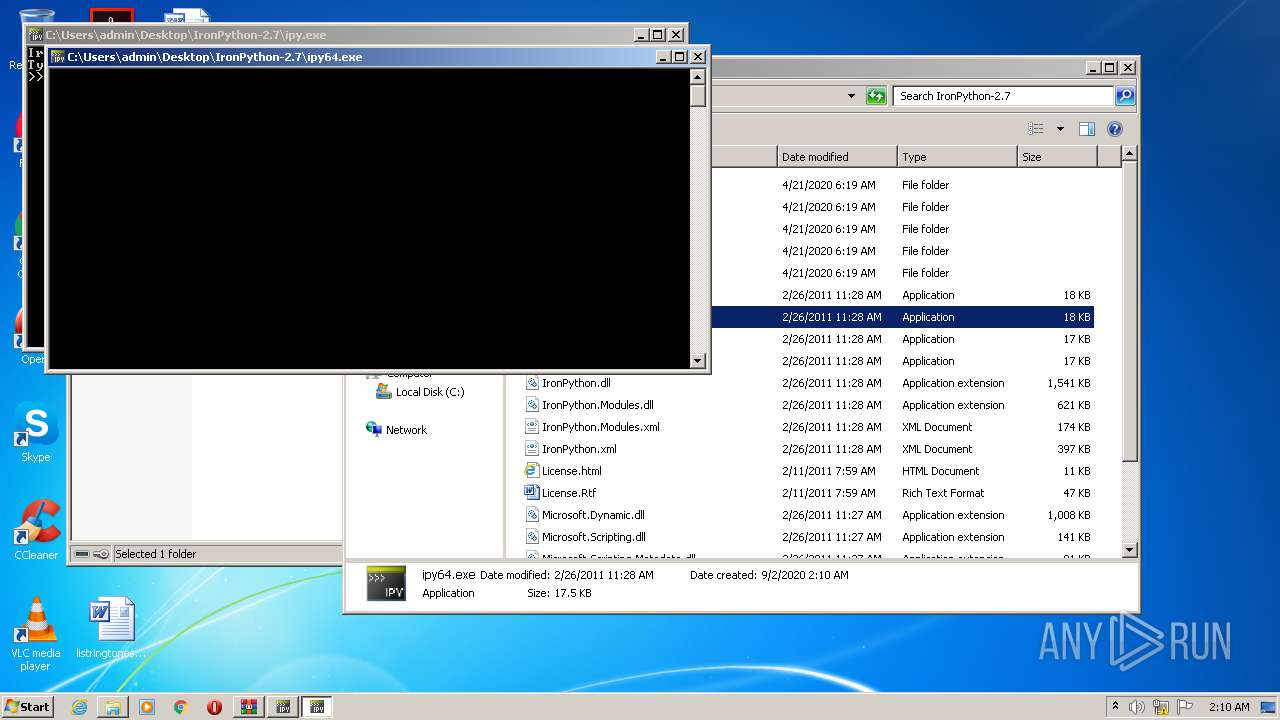Click Selected 1 folder status text
The image size is (1280, 720).
pyautogui.click(x=155, y=554)
